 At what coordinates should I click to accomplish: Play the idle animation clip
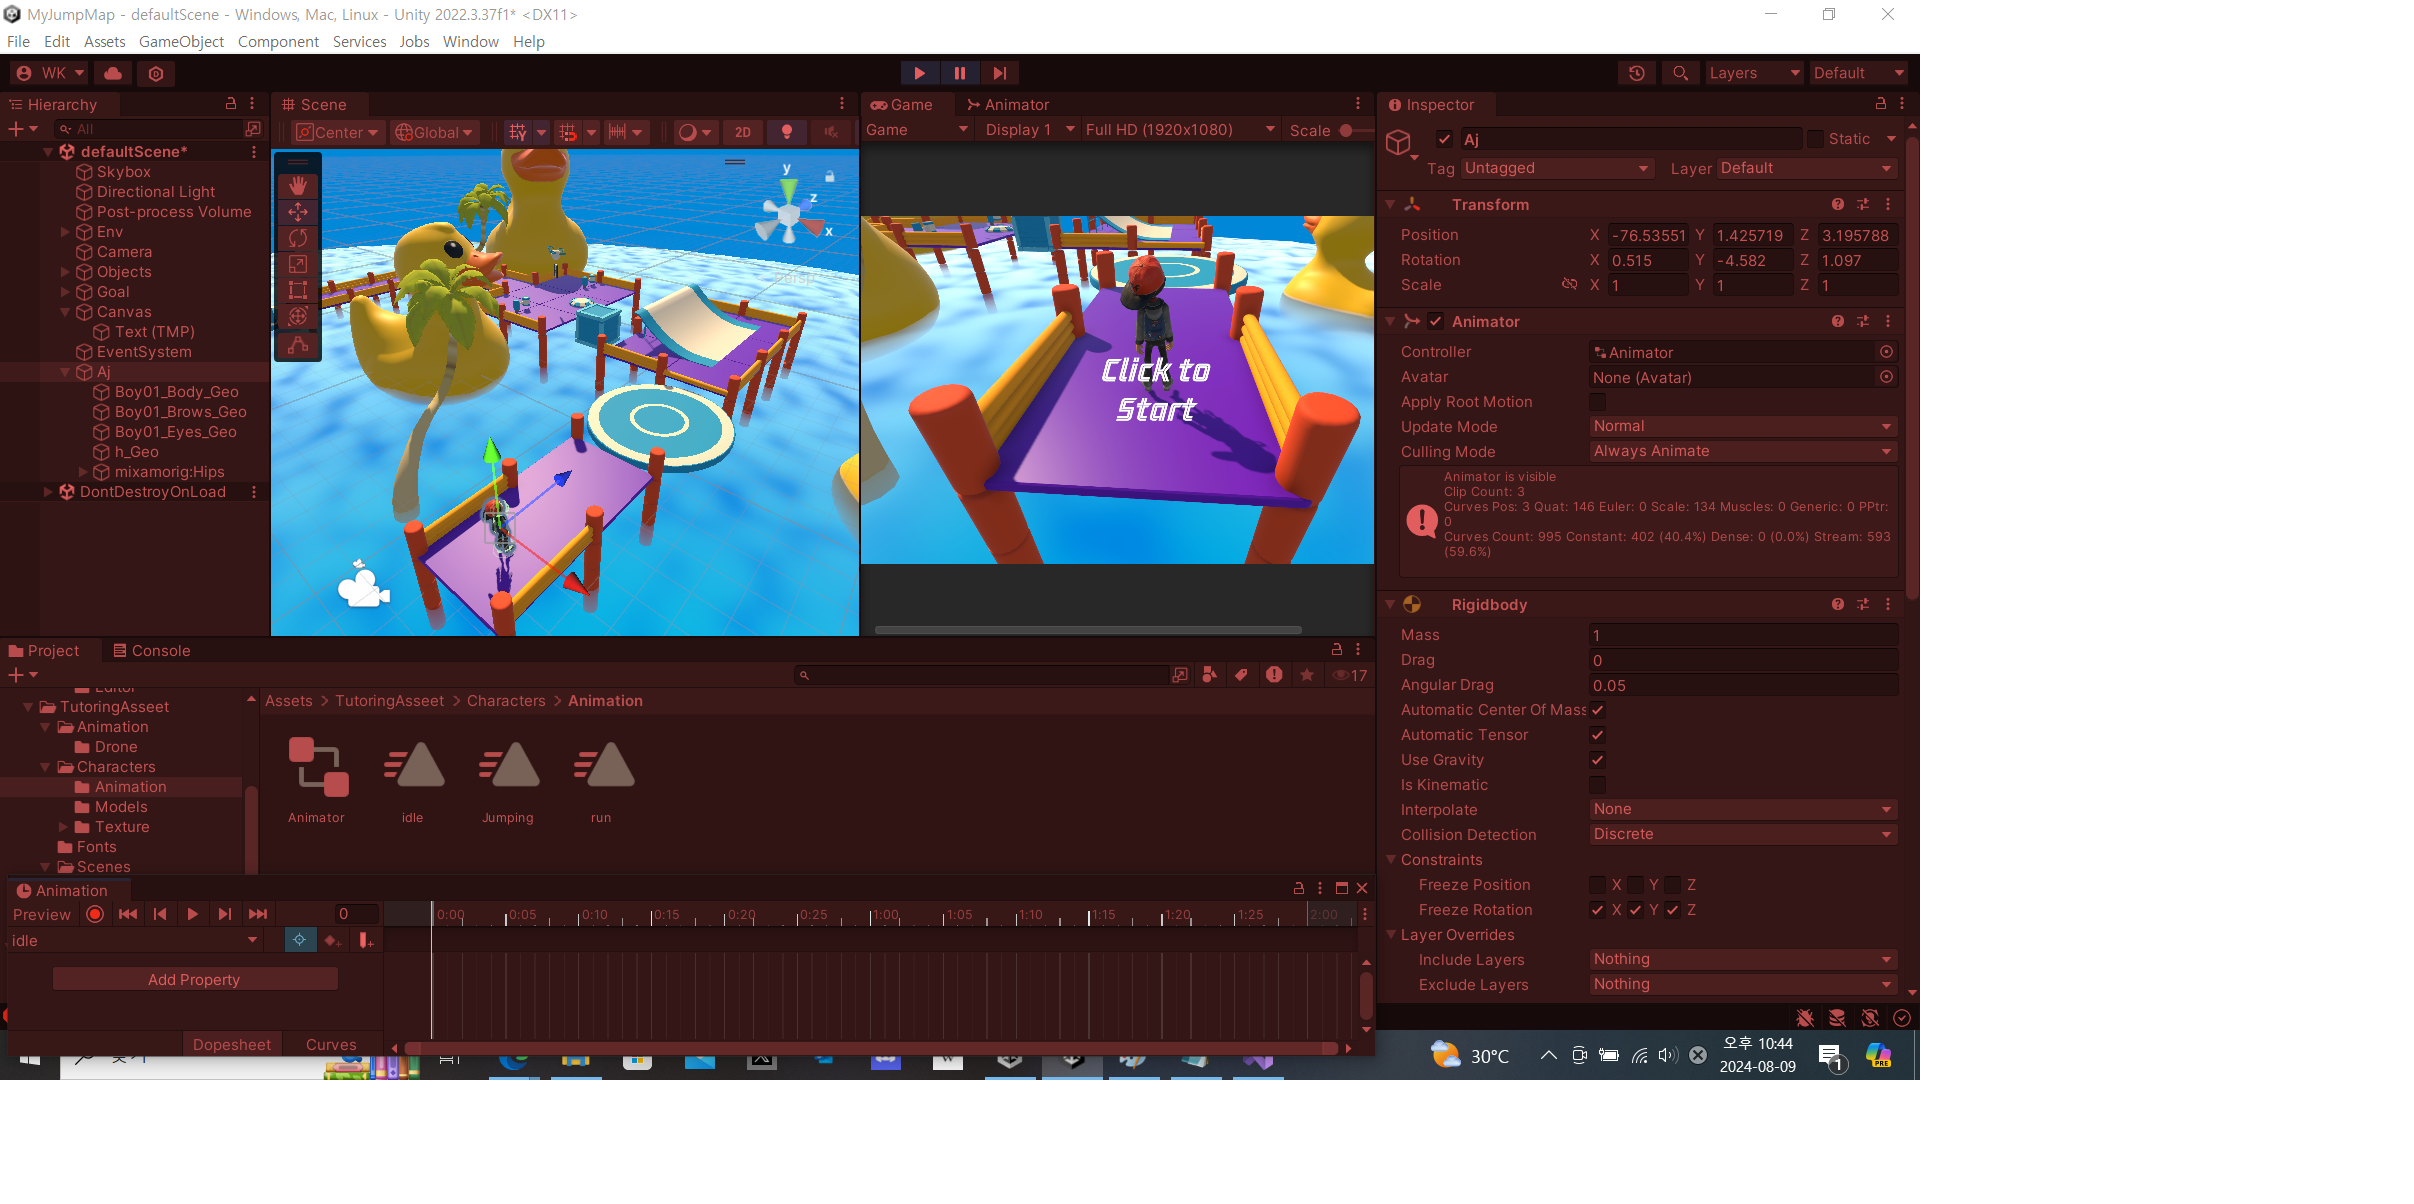click(193, 914)
